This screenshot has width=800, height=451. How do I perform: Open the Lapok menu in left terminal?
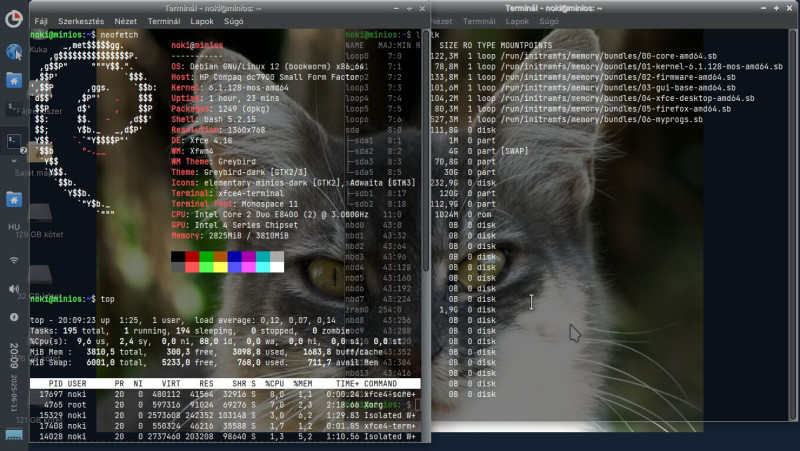click(202, 21)
